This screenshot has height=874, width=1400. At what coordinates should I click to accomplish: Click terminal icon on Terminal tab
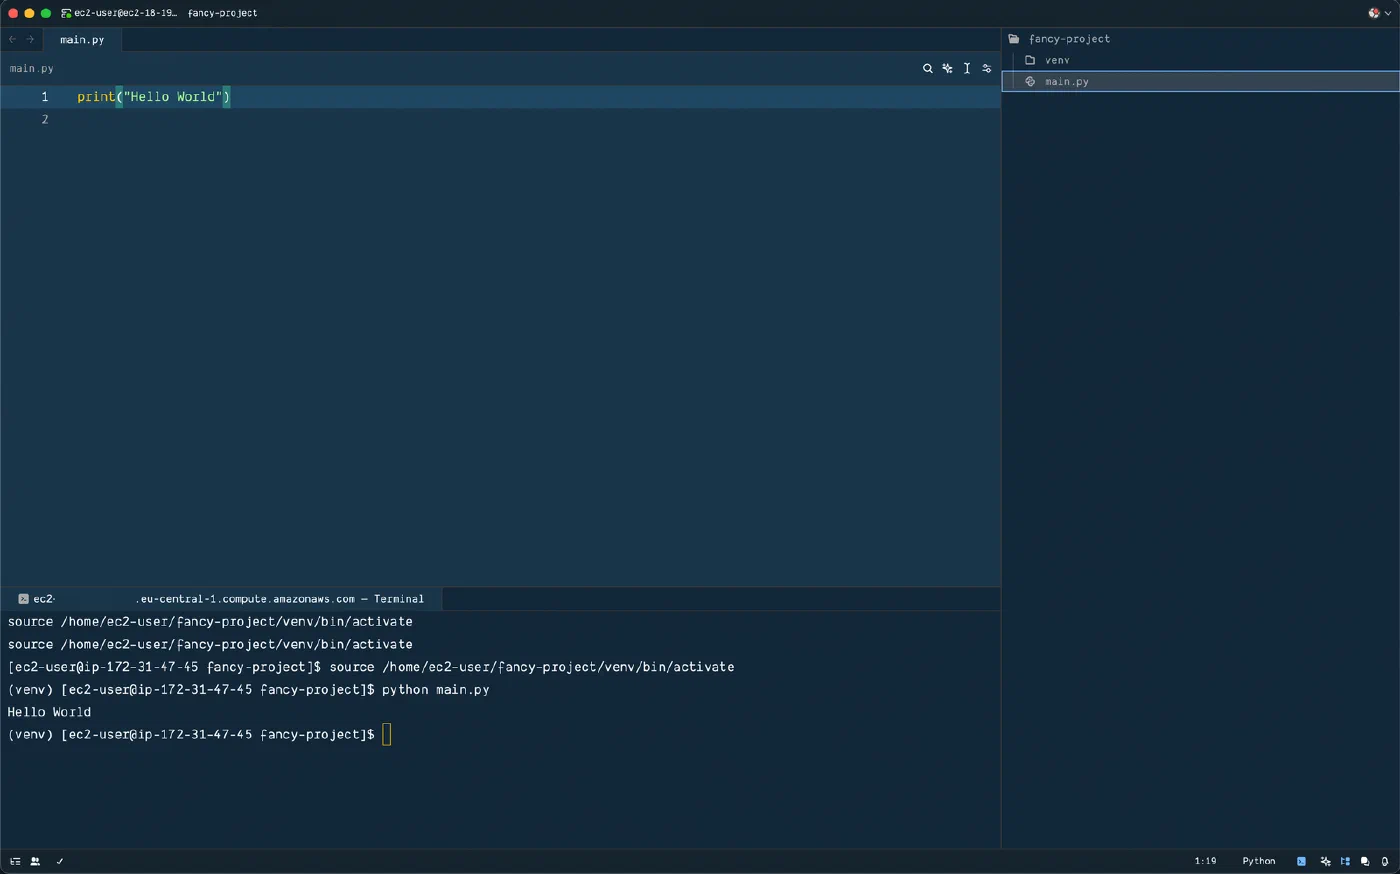coord(23,599)
